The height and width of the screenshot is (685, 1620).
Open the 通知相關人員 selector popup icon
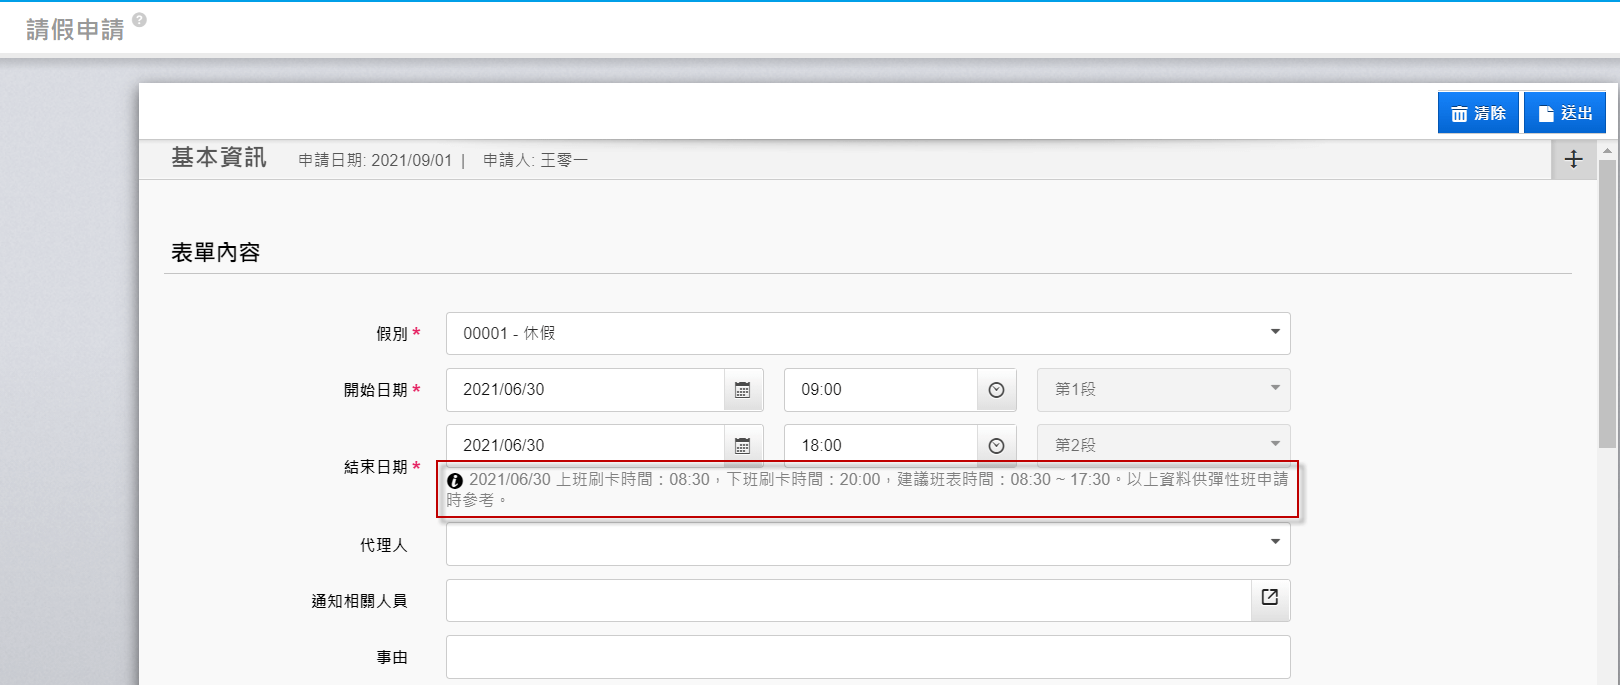1270,598
